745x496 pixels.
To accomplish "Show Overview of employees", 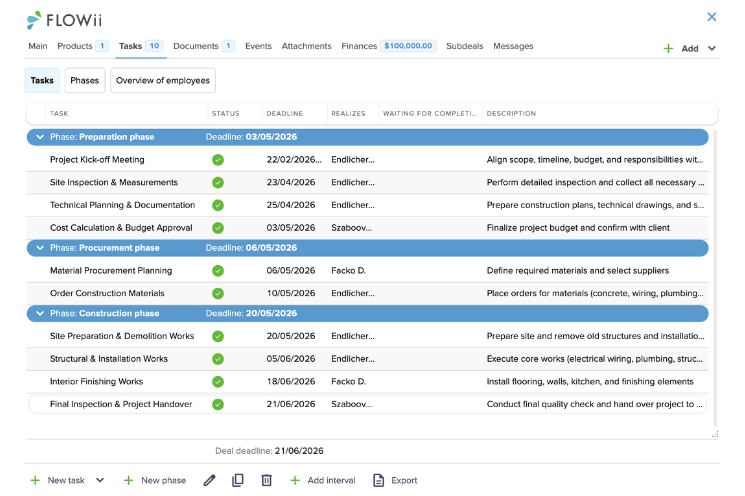I will 163,80.
